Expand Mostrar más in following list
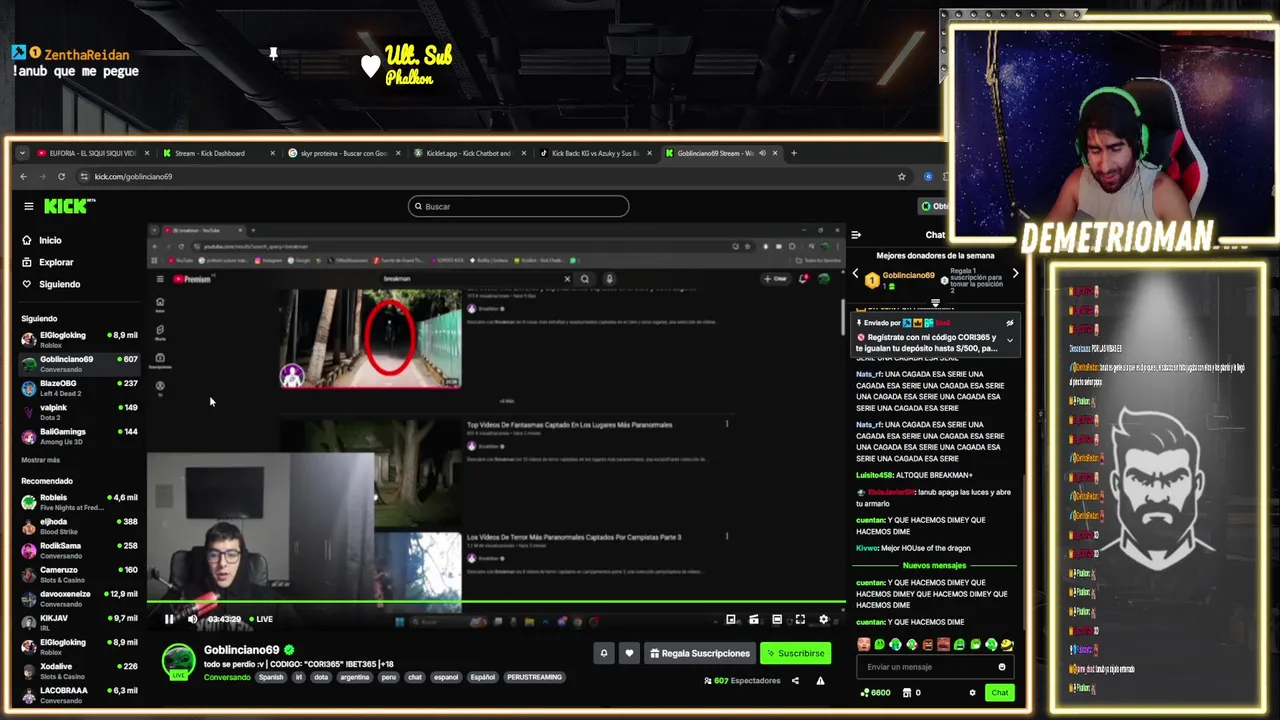This screenshot has width=1280, height=720. pos(41,460)
